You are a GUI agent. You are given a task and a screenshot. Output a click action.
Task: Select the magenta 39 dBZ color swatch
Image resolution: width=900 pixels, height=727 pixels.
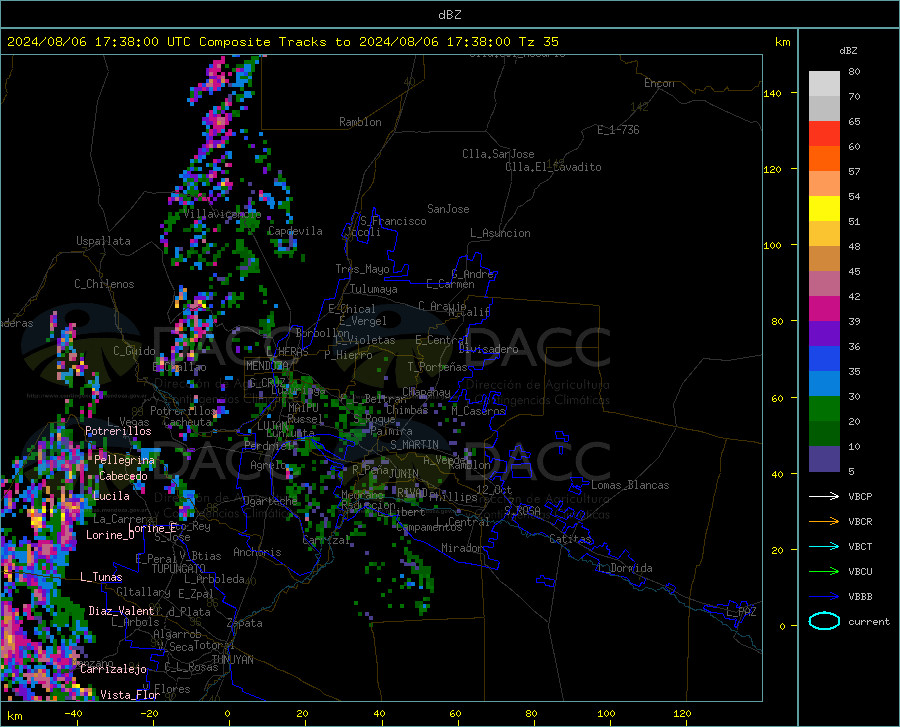click(824, 309)
